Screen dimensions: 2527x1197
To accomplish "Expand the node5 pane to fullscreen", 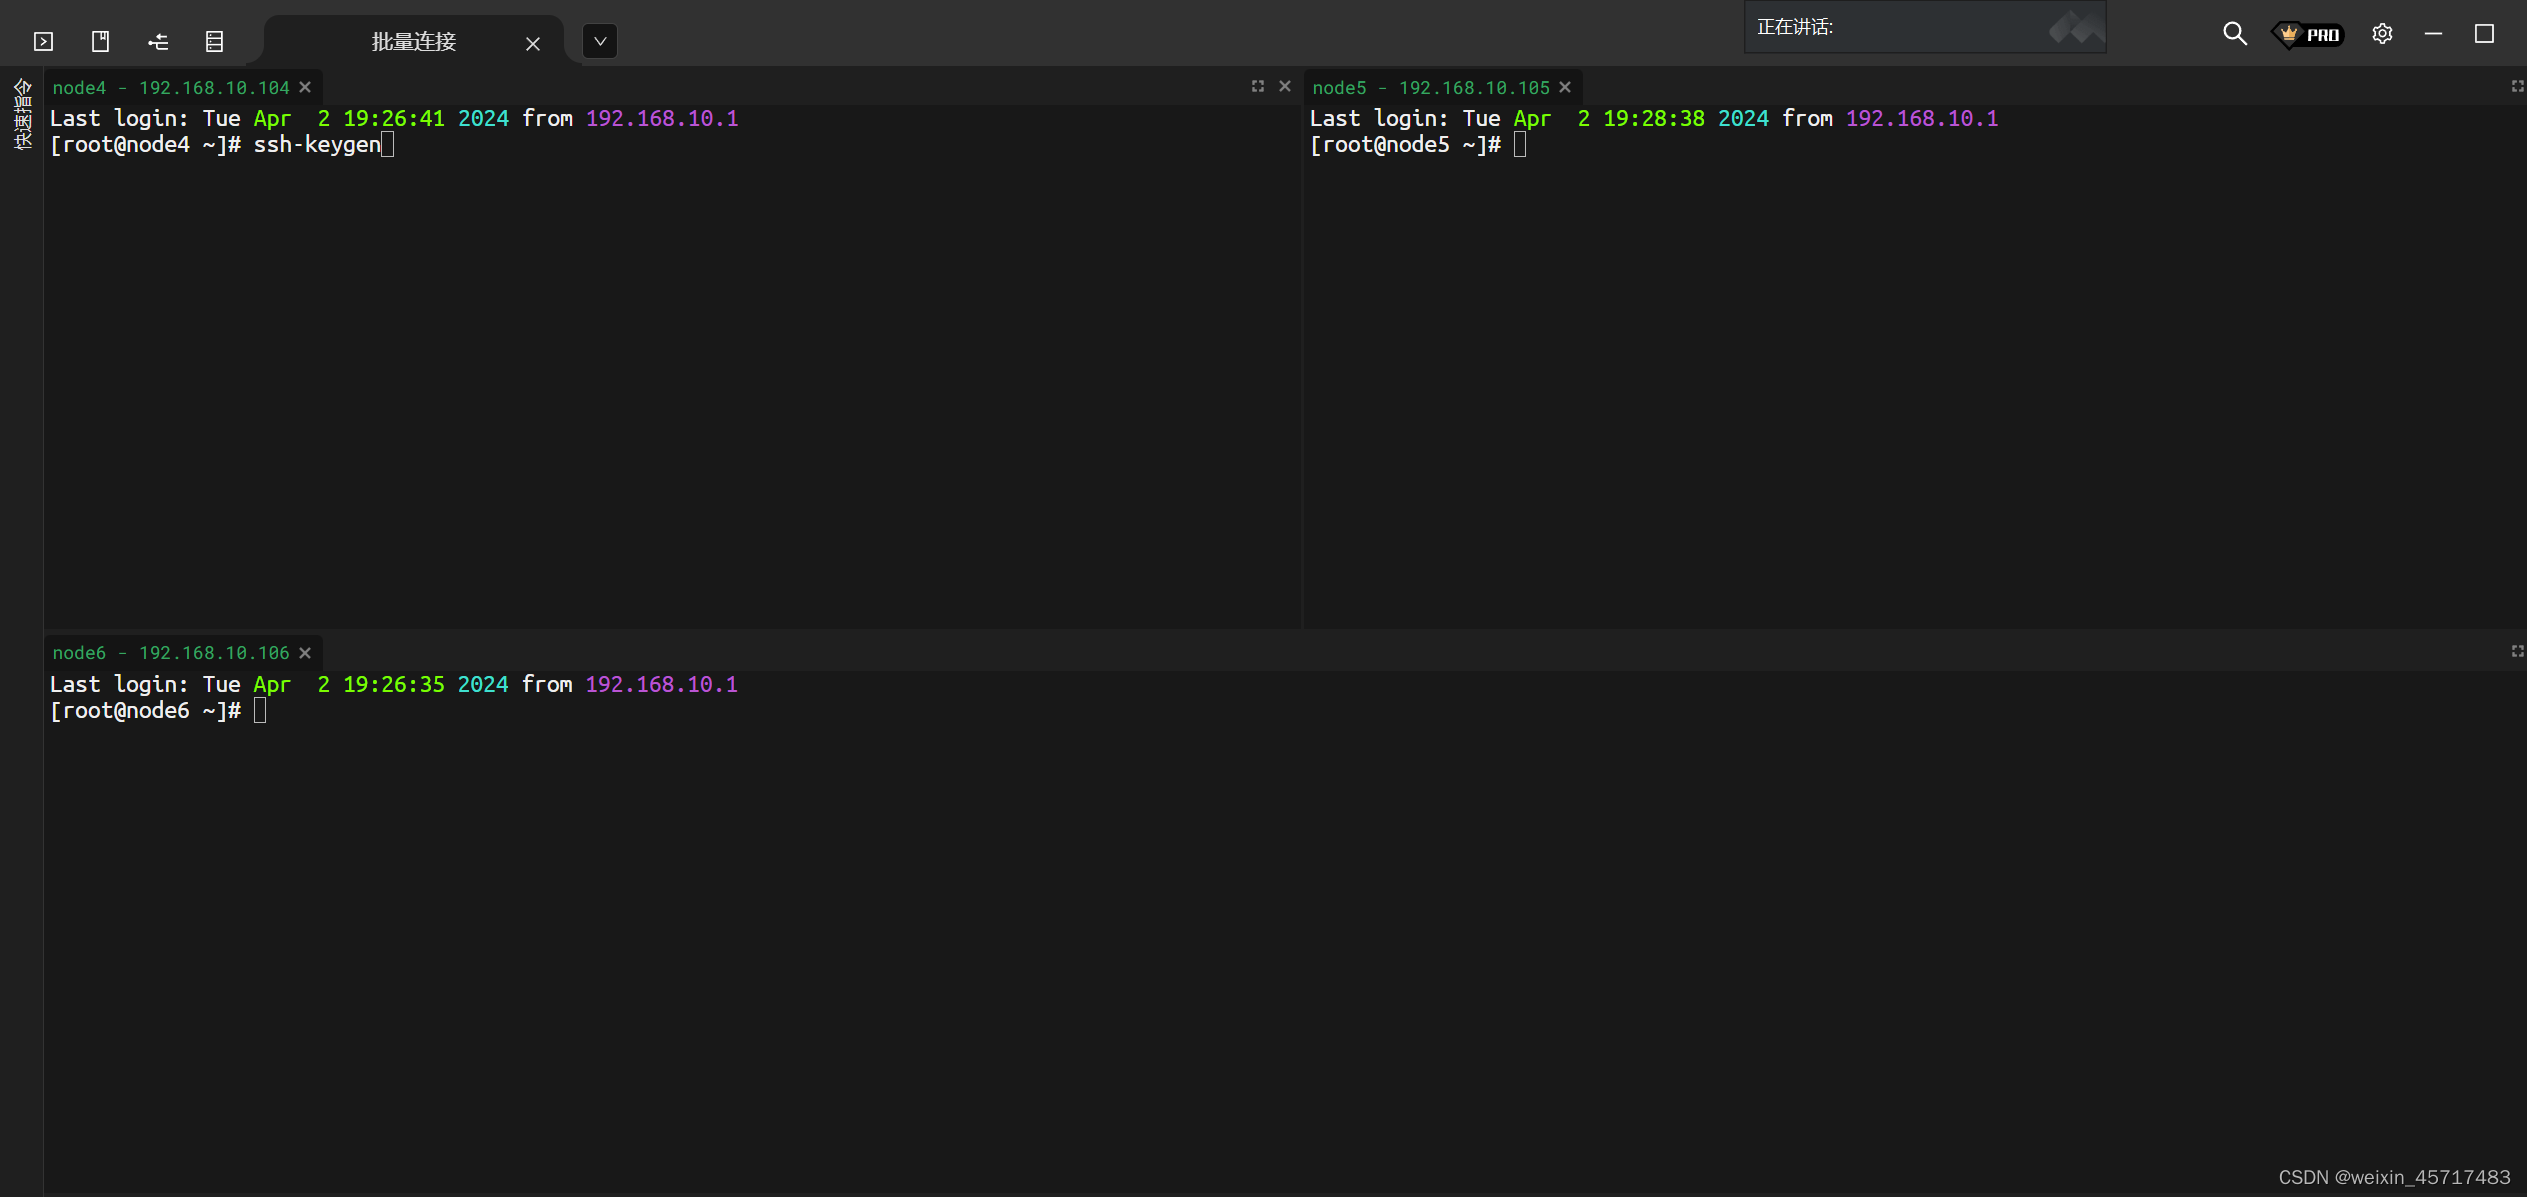I will 2517,86.
